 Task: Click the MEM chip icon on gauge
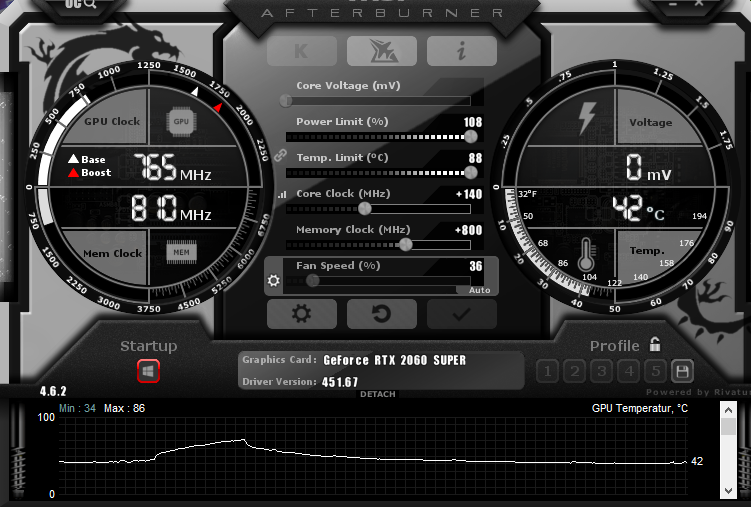coord(182,252)
